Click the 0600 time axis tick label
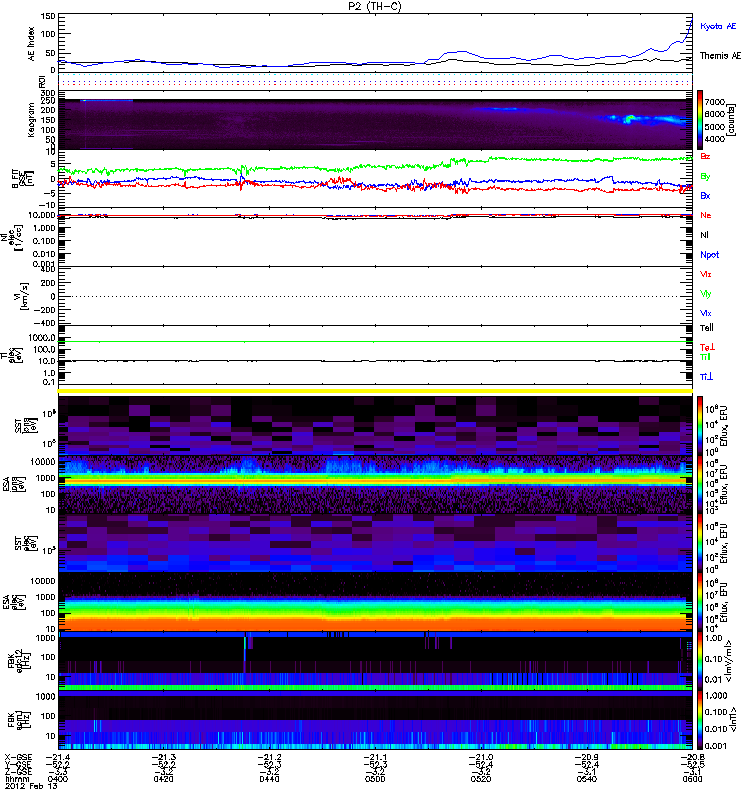This screenshot has height=800, width=750. tap(692, 779)
